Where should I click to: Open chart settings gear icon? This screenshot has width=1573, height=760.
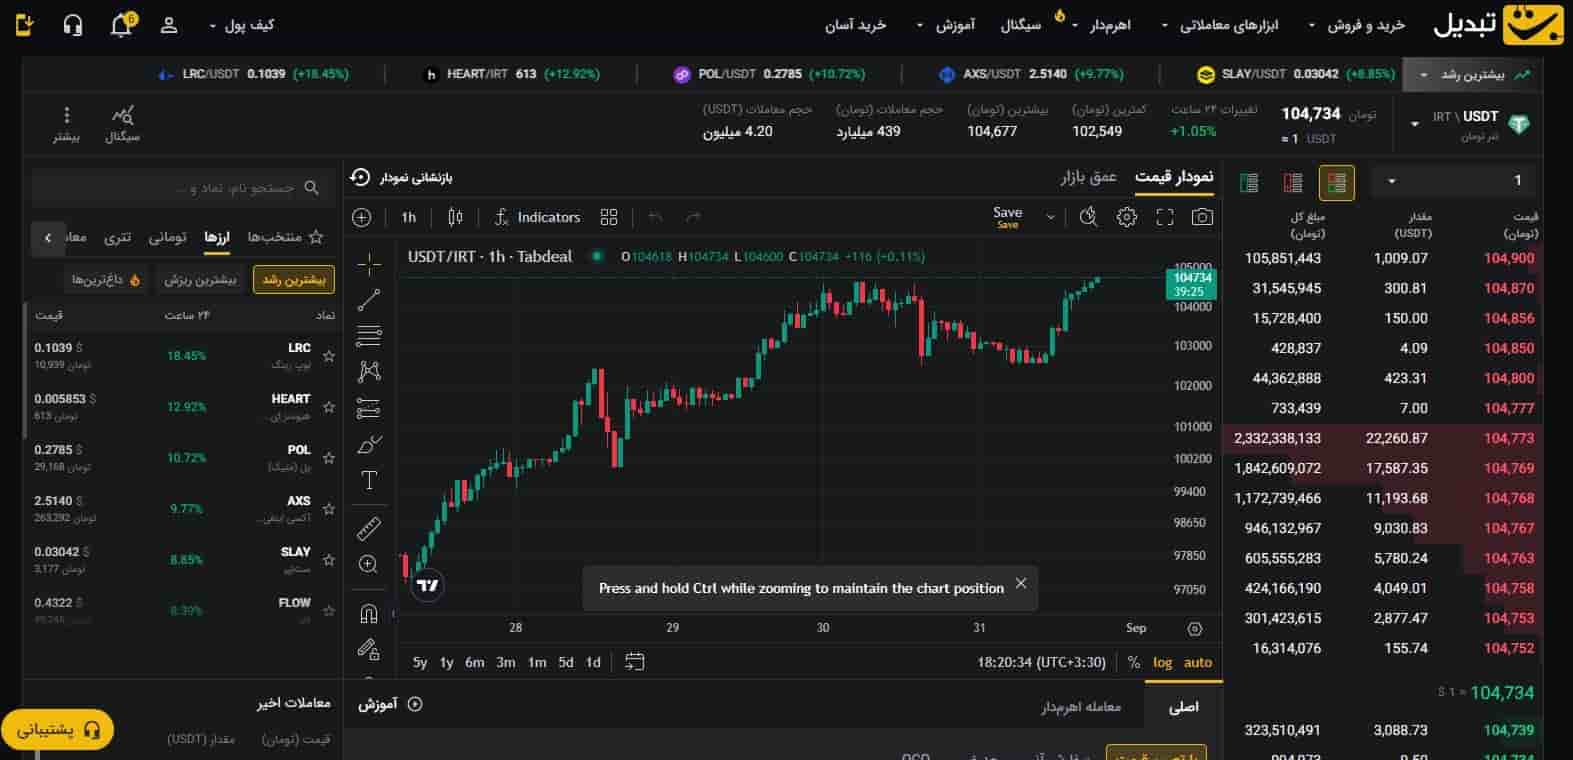tap(1127, 217)
